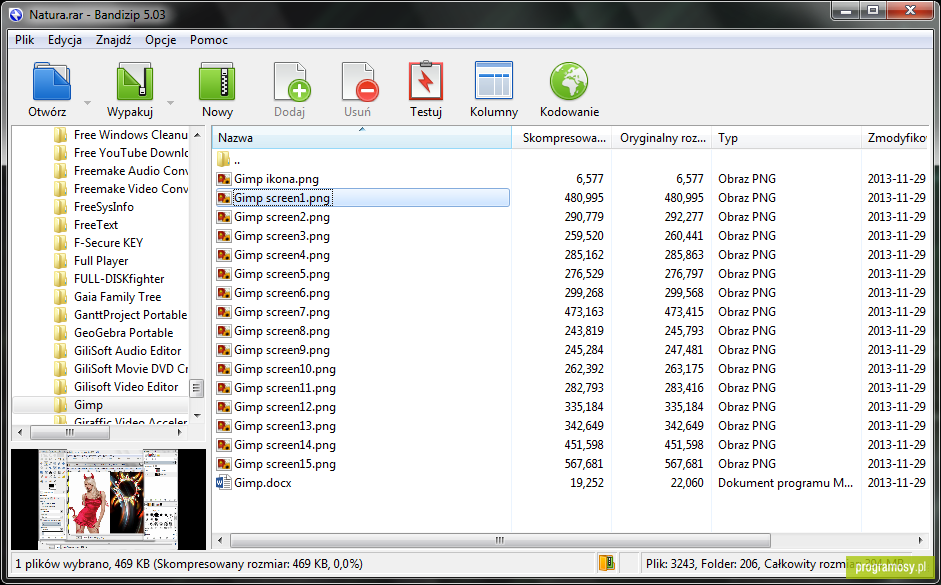Select the Free YouTube Downlc folder
The height and width of the screenshot is (585, 941).
[131, 152]
